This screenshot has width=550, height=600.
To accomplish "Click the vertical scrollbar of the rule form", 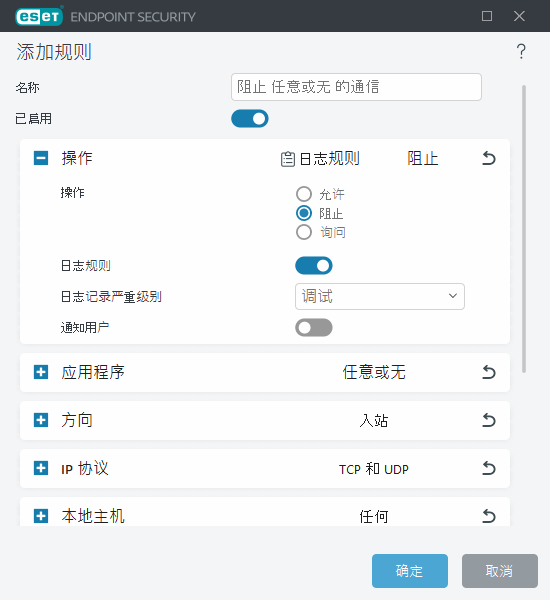I will (x=524, y=229).
